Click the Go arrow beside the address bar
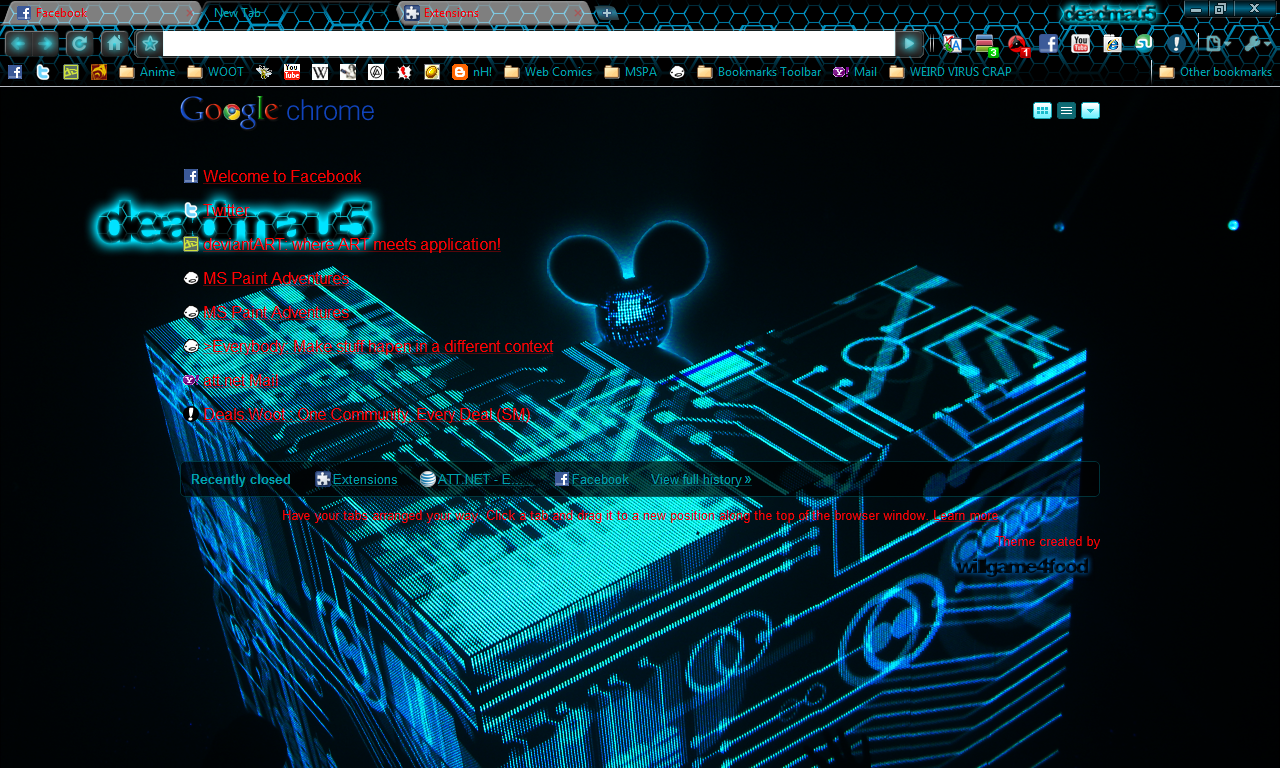 (x=909, y=43)
